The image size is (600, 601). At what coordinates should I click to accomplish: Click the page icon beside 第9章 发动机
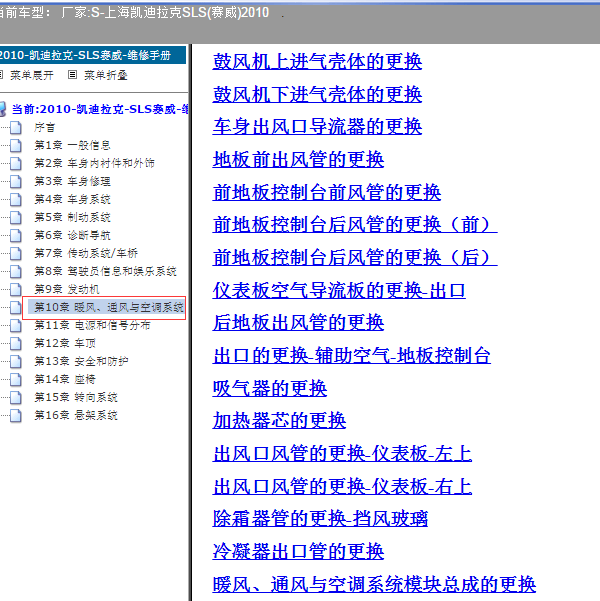point(16,290)
